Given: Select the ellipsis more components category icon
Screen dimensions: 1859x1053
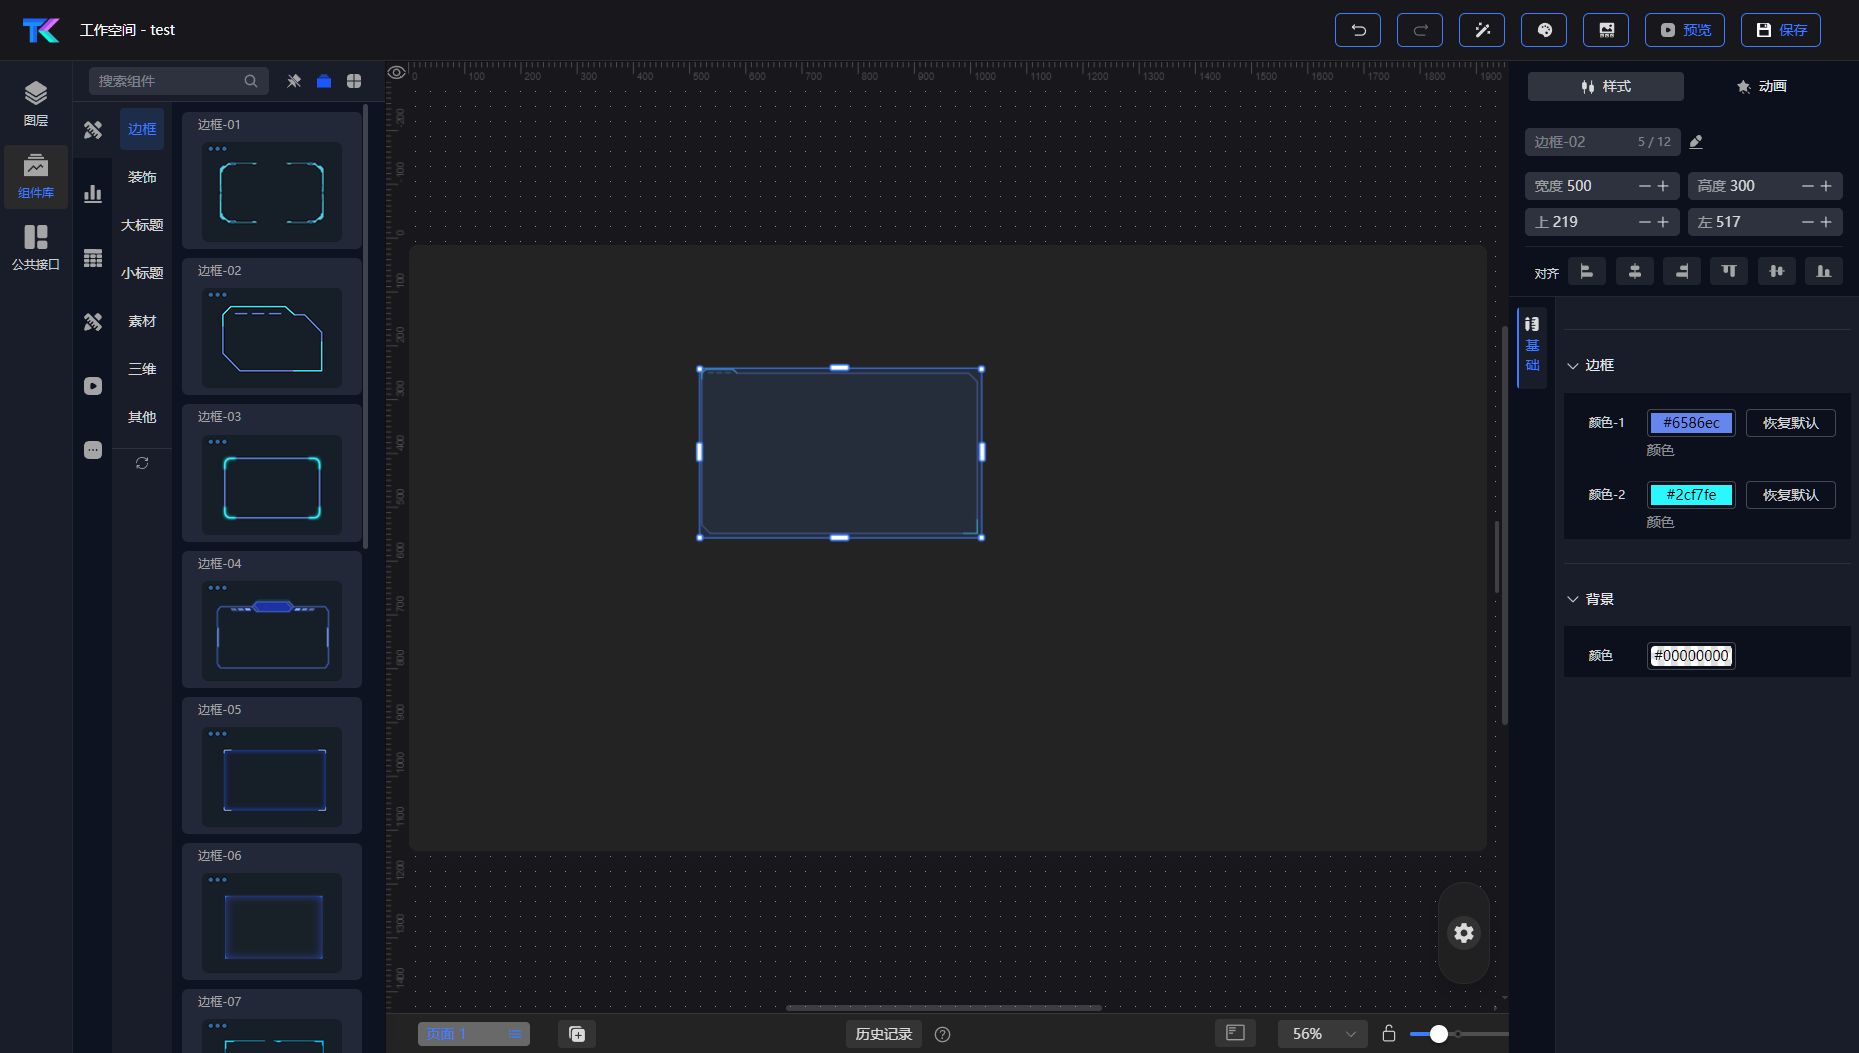Looking at the screenshot, I should 93,450.
